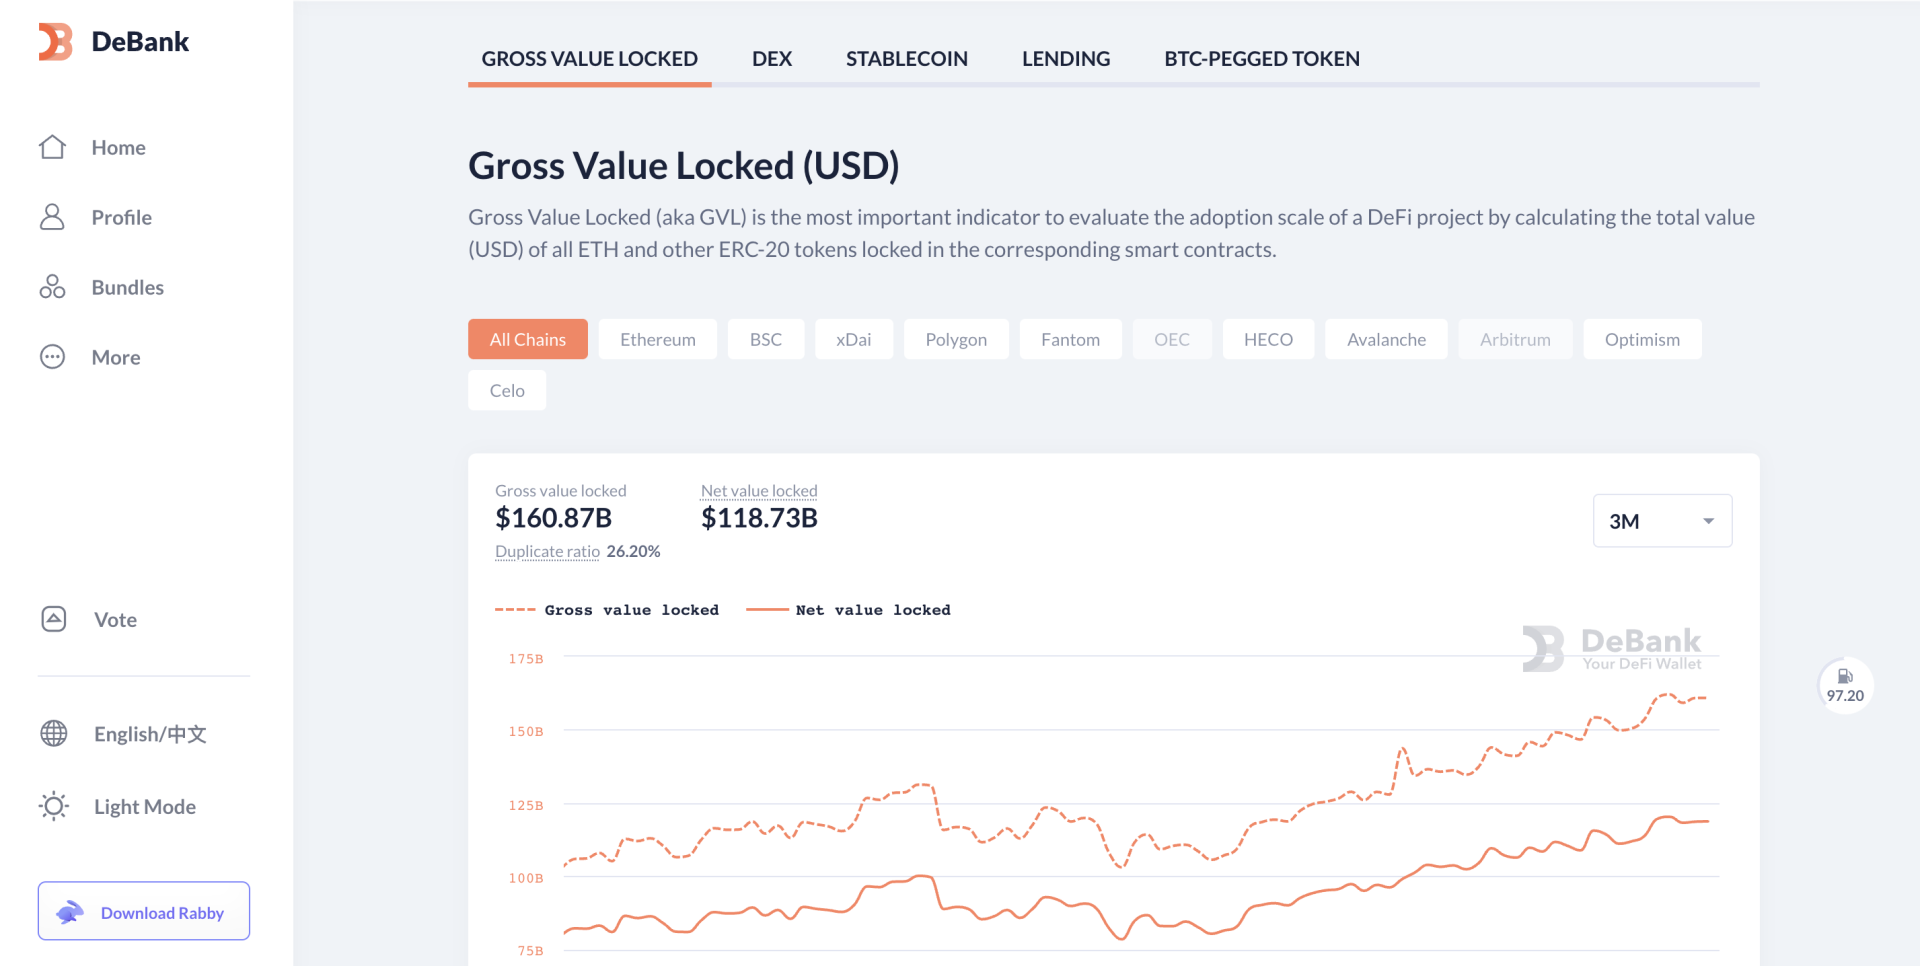Click the Vote icon in sidebar
This screenshot has height=966, width=1920.
tap(54, 619)
